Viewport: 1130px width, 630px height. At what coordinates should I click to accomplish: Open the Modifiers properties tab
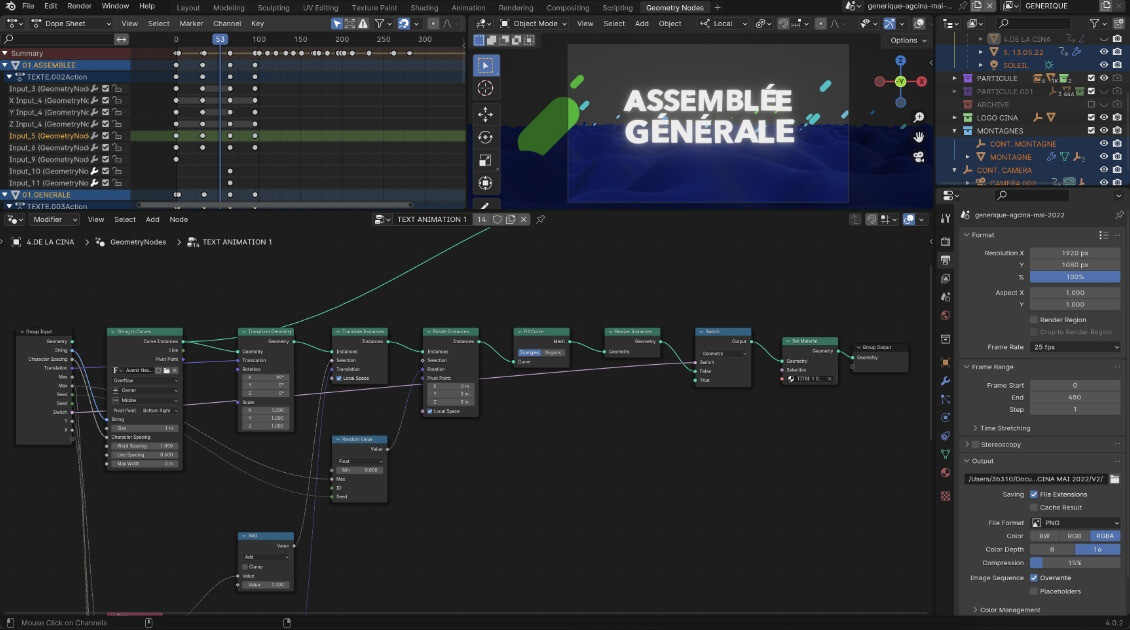(x=946, y=381)
